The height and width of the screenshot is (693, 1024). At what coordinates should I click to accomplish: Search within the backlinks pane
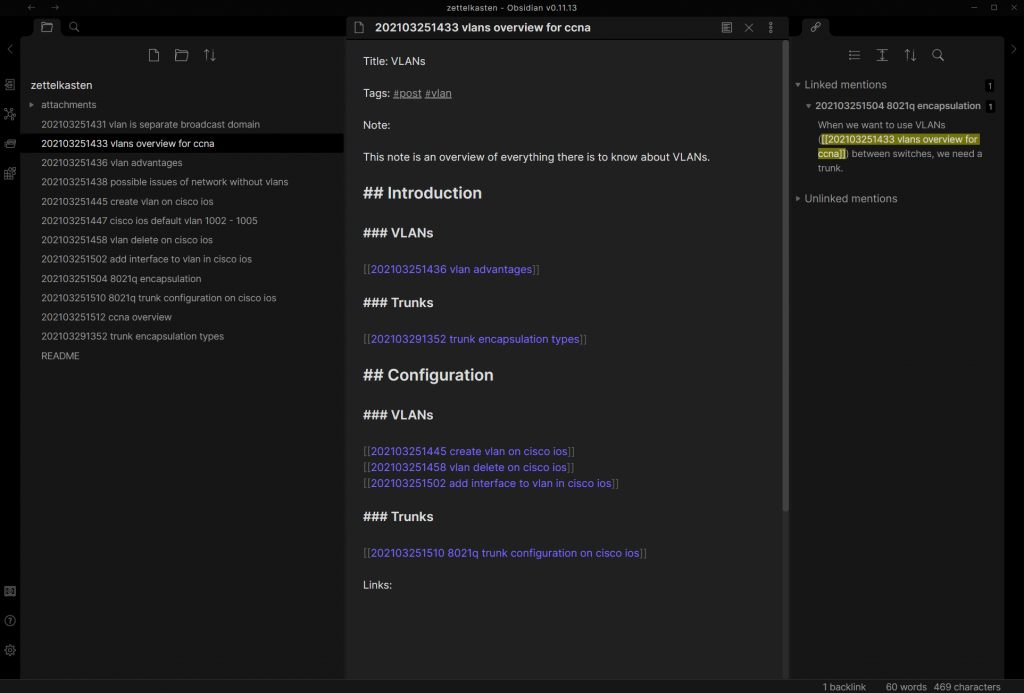pyautogui.click(x=938, y=56)
